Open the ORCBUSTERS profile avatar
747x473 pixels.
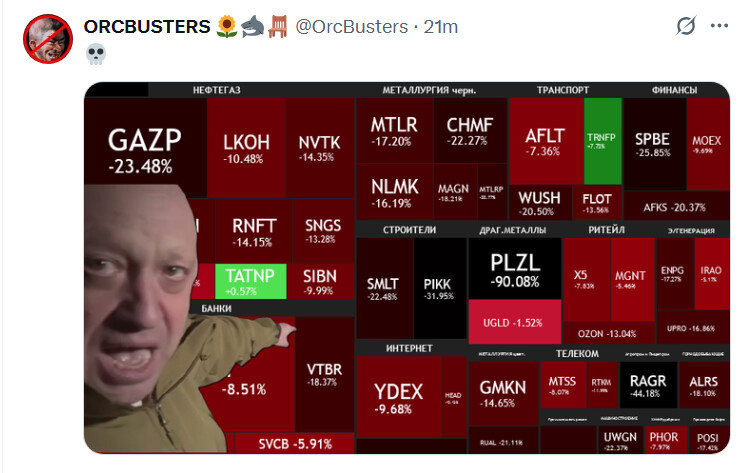(x=48, y=39)
